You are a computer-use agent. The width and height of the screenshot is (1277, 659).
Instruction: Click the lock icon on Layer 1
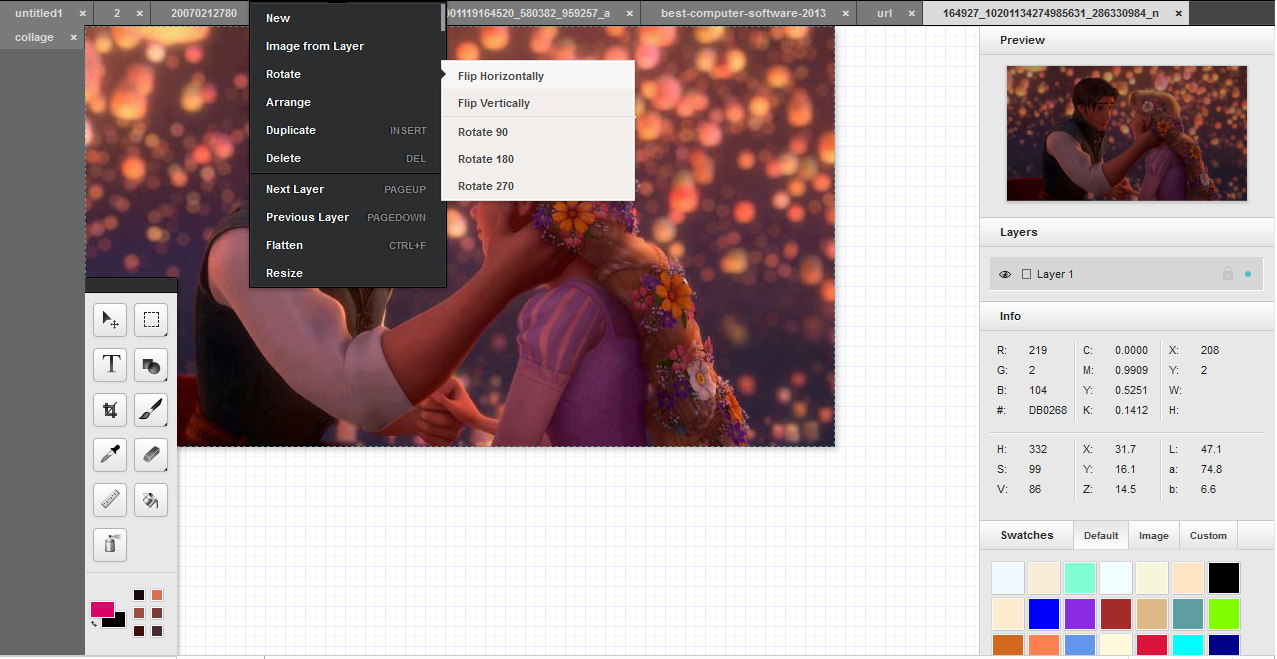click(1227, 274)
